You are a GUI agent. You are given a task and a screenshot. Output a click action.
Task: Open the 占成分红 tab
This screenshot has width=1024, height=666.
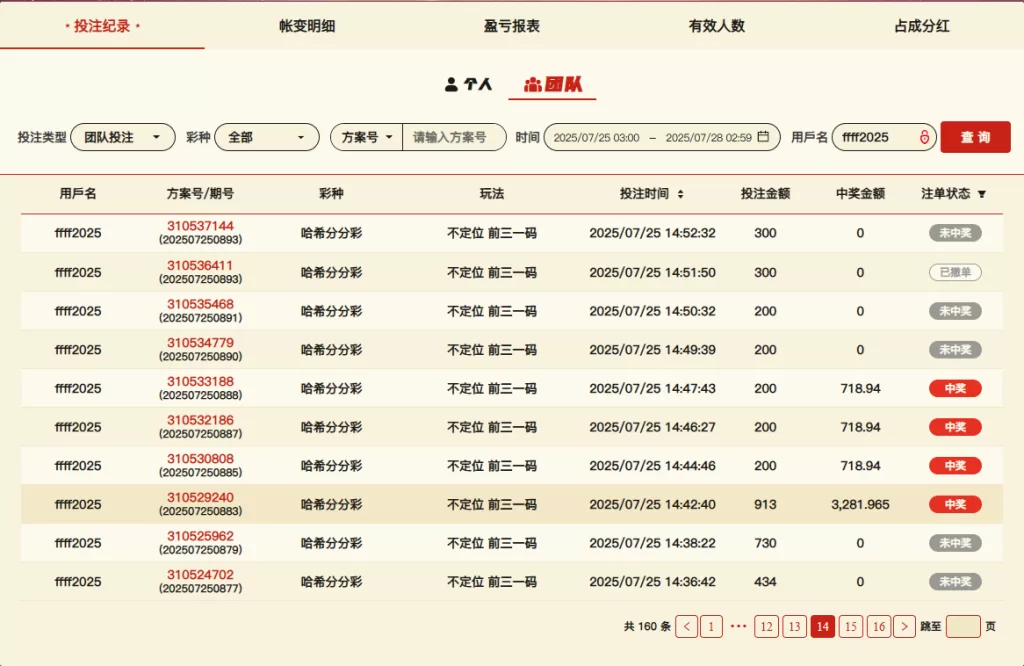tap(921, 26)
